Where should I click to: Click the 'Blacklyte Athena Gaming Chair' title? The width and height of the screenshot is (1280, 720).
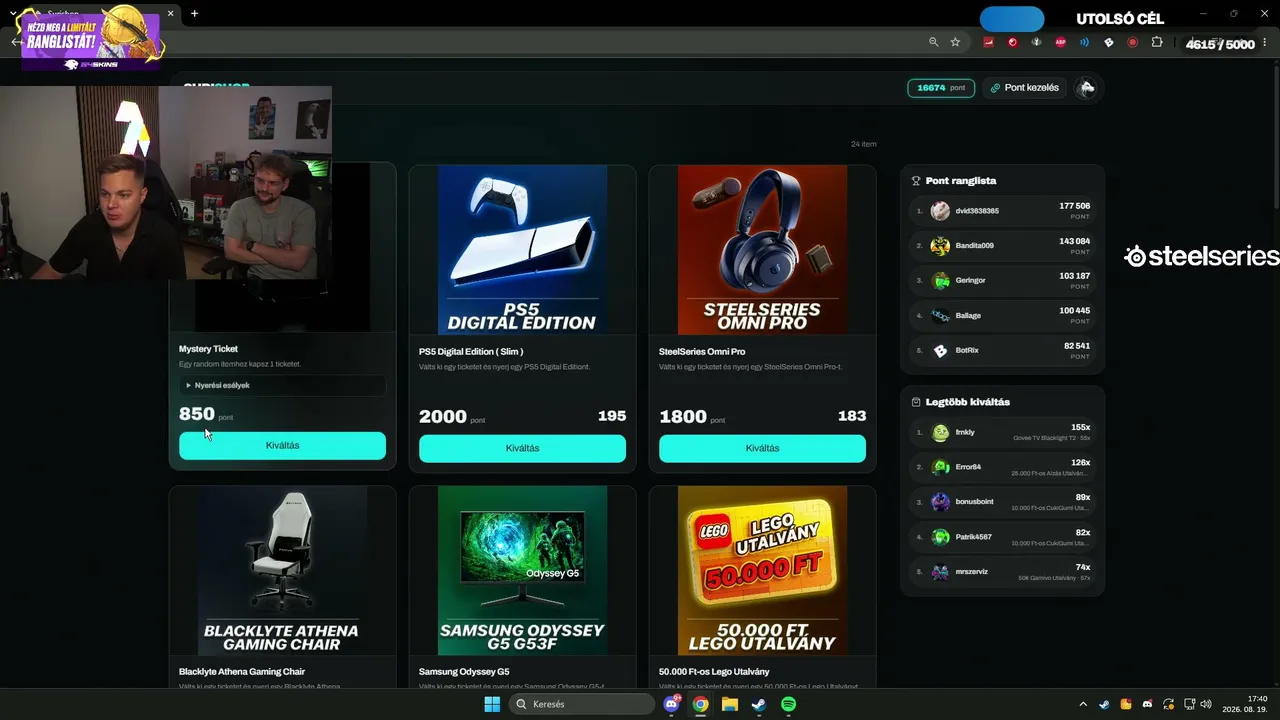pos(242,672)
